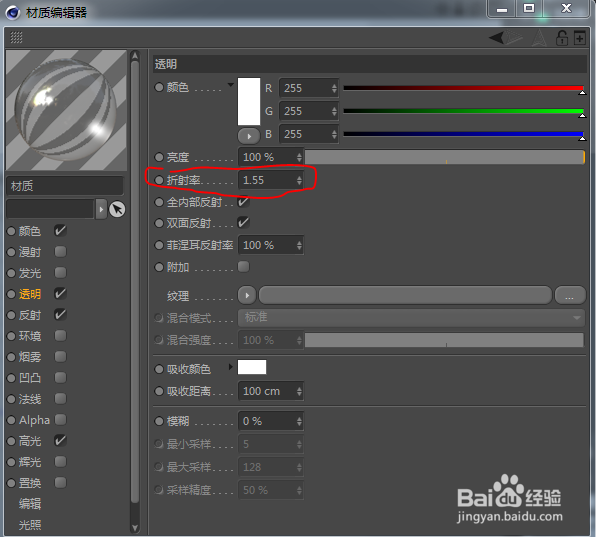The height and width of the screenshot is (537, 596).
Task: Click the color picker arrow button below swatch
Action: coord(249,136)
